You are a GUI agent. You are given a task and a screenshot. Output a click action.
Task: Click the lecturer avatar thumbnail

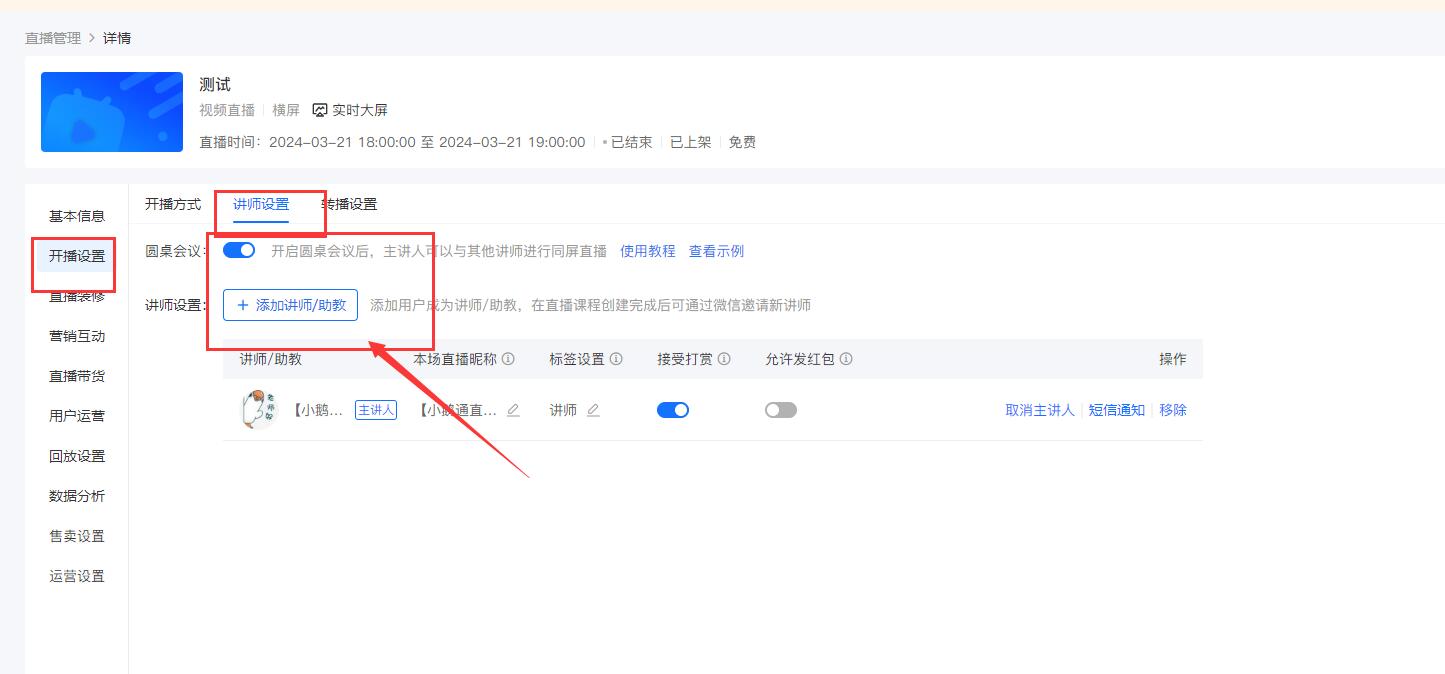click(256, 409)
